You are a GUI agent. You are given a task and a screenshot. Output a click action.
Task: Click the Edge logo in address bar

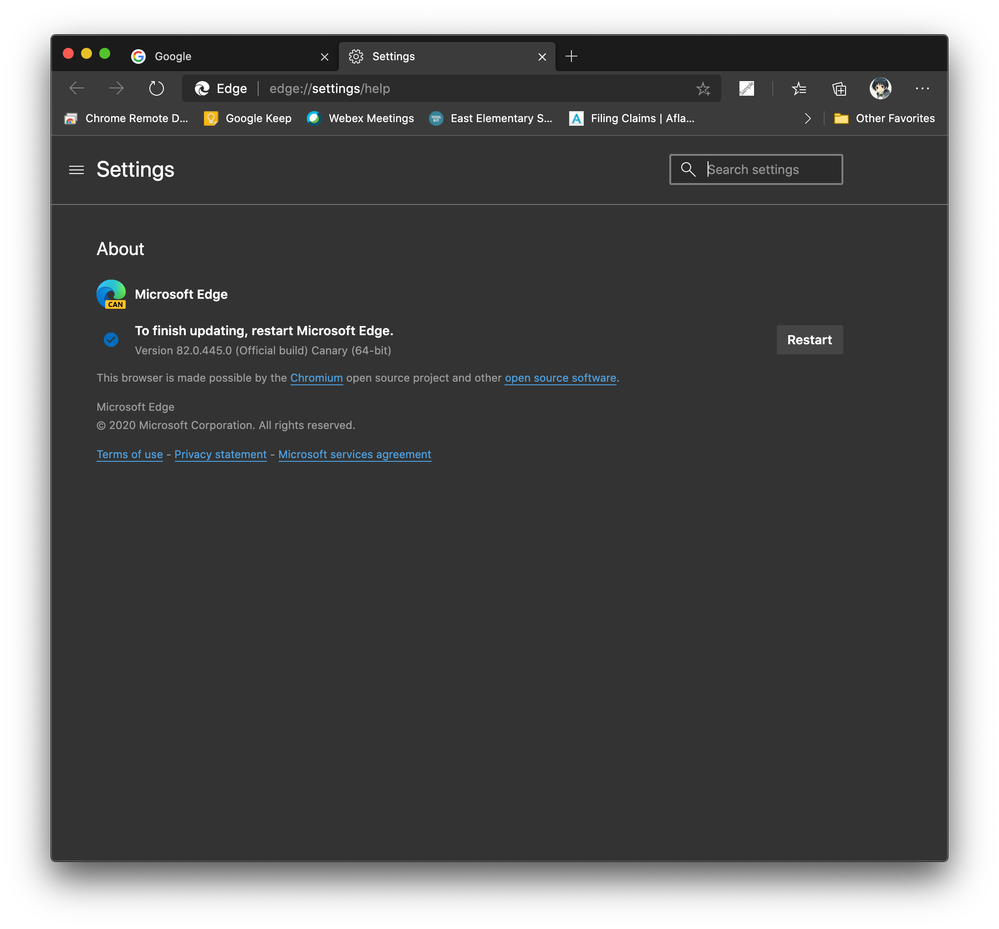pos(202,89)
